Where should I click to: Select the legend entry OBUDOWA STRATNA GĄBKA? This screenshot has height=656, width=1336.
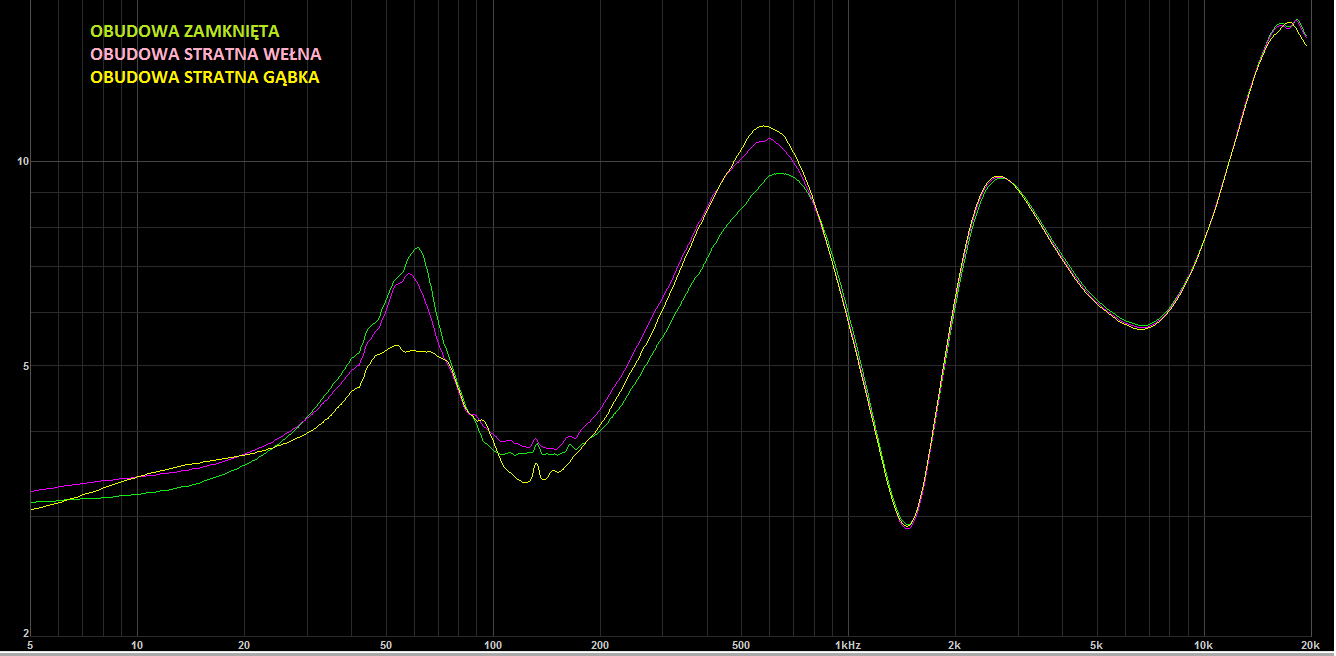tap(204, 76)
